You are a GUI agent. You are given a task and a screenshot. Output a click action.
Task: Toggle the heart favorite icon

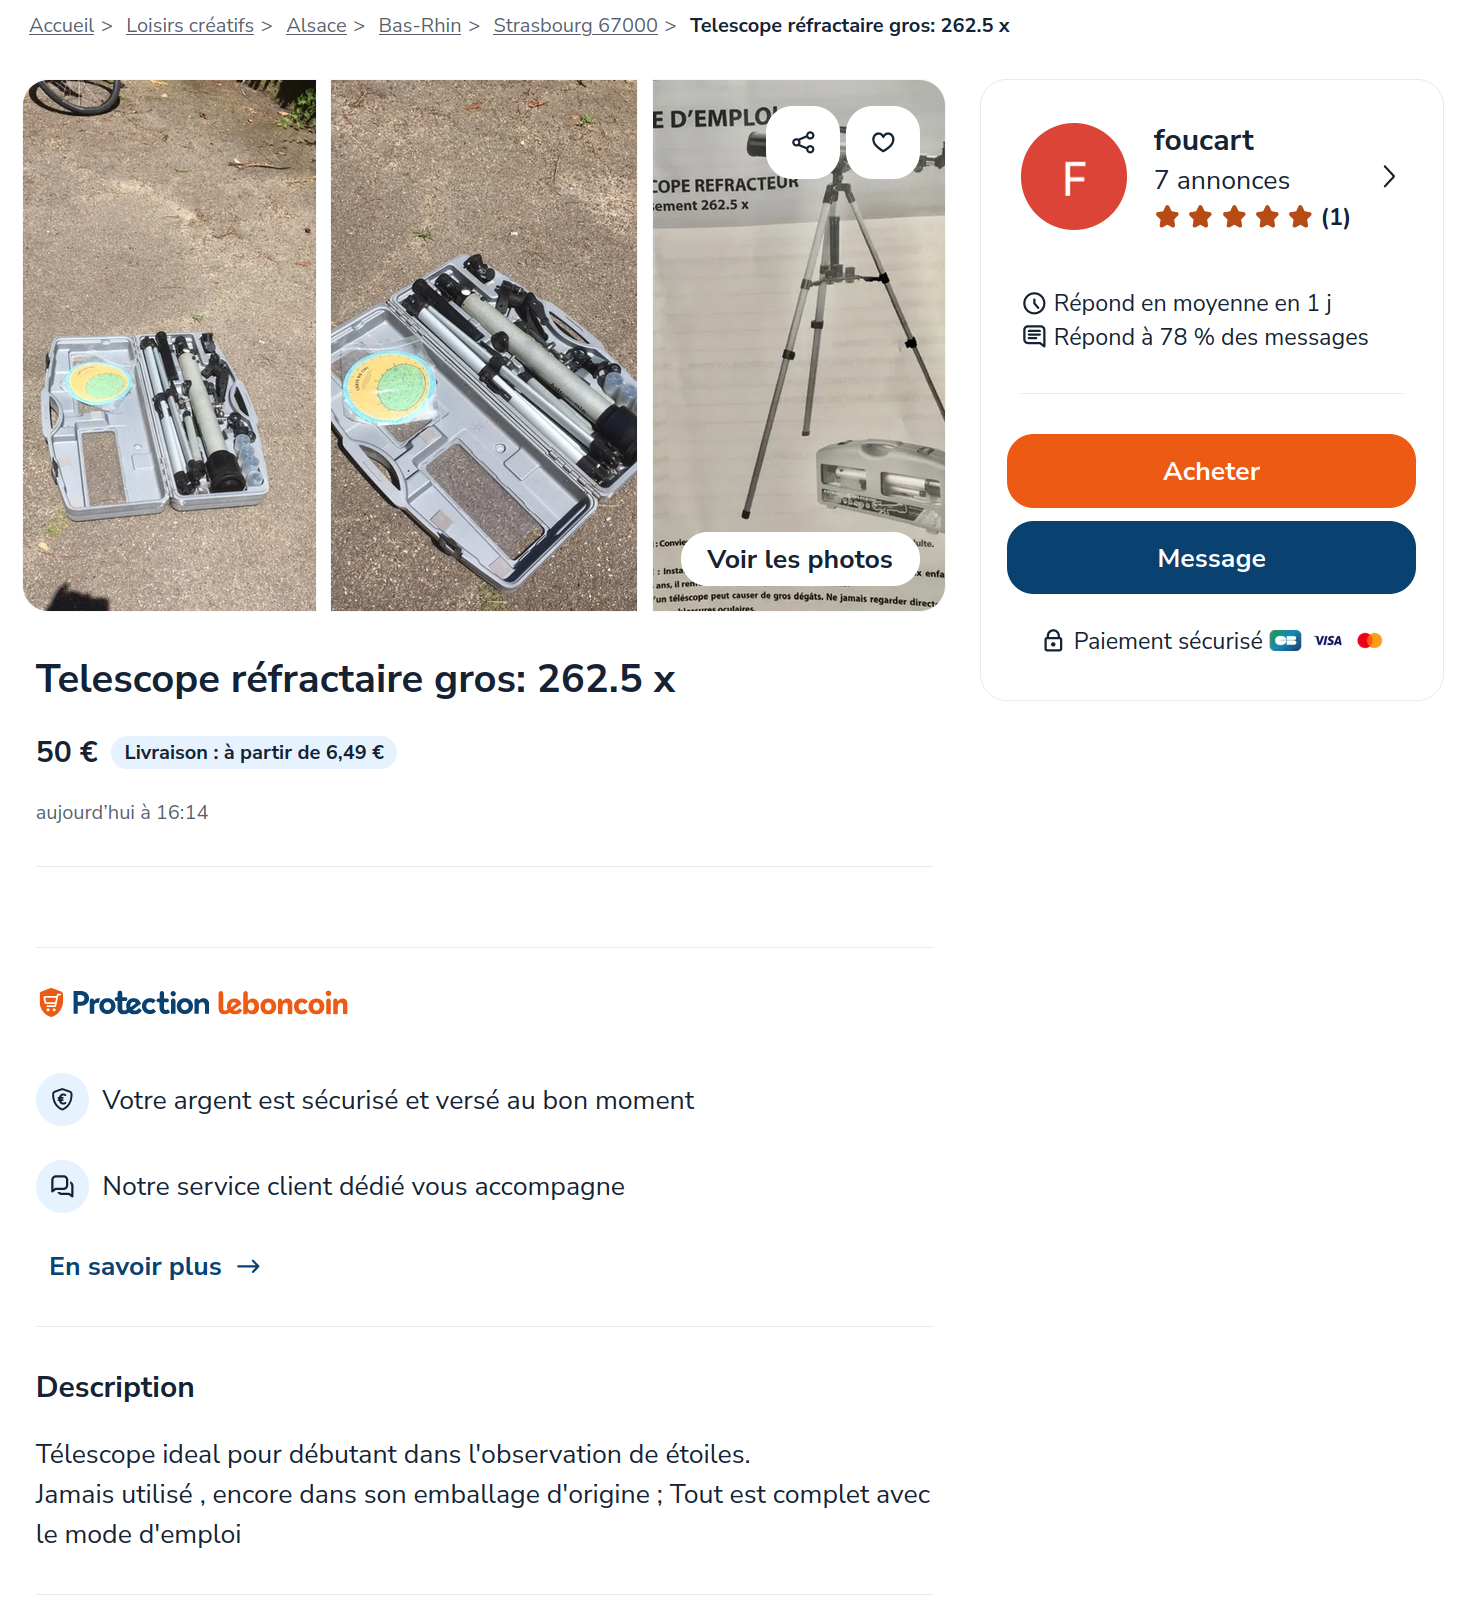pyautogui.click(x=883, y=142)
